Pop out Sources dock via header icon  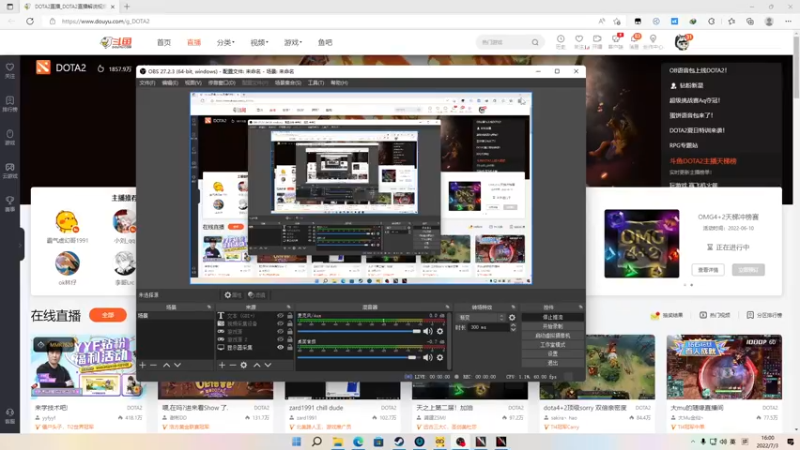[x=289, y=307]
